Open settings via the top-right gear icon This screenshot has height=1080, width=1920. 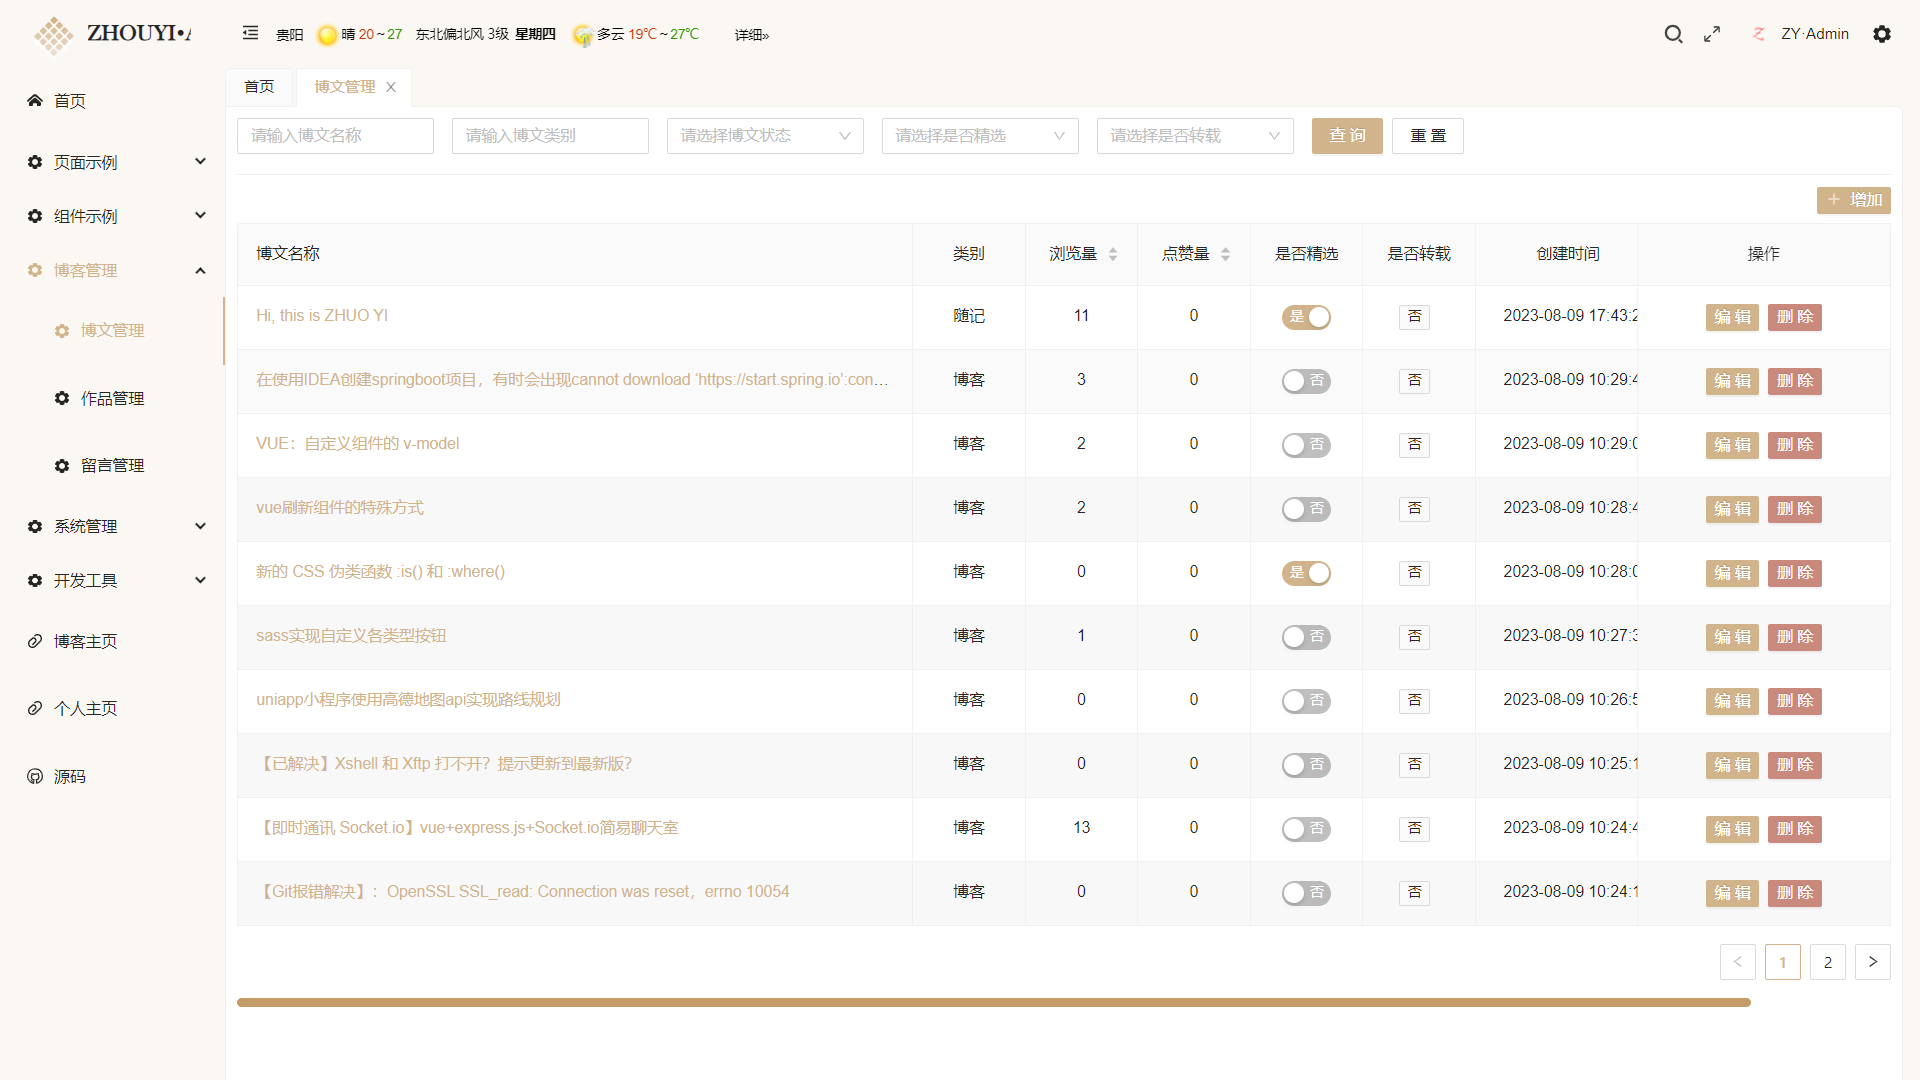(x=1882, y=34)
